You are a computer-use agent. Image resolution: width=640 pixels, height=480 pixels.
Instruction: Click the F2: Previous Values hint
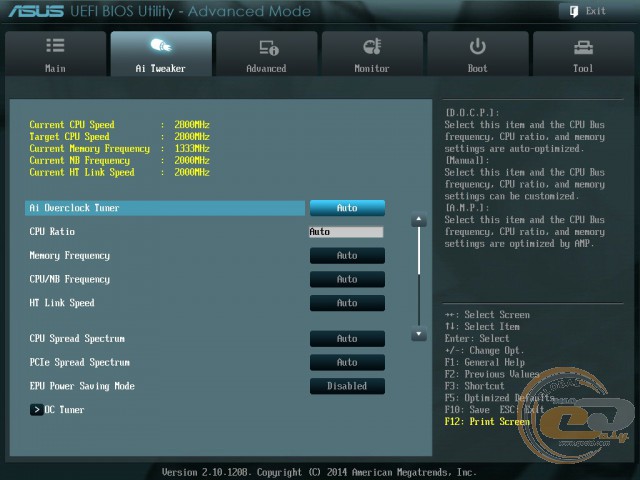point(492,374)
